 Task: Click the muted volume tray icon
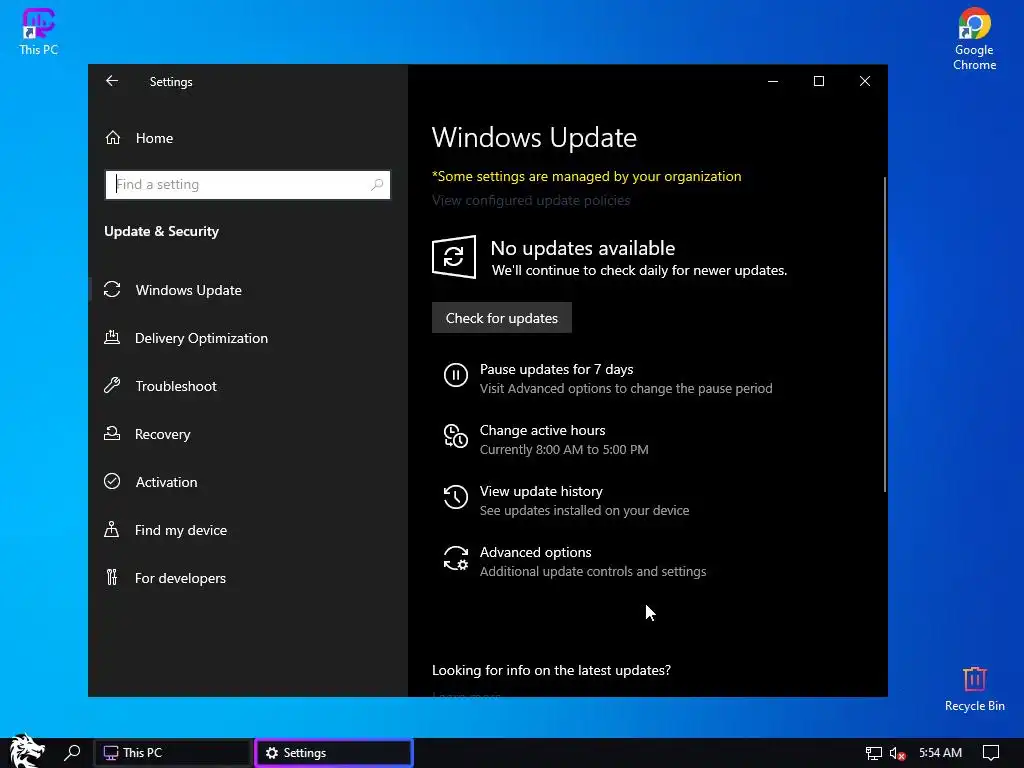897,753
